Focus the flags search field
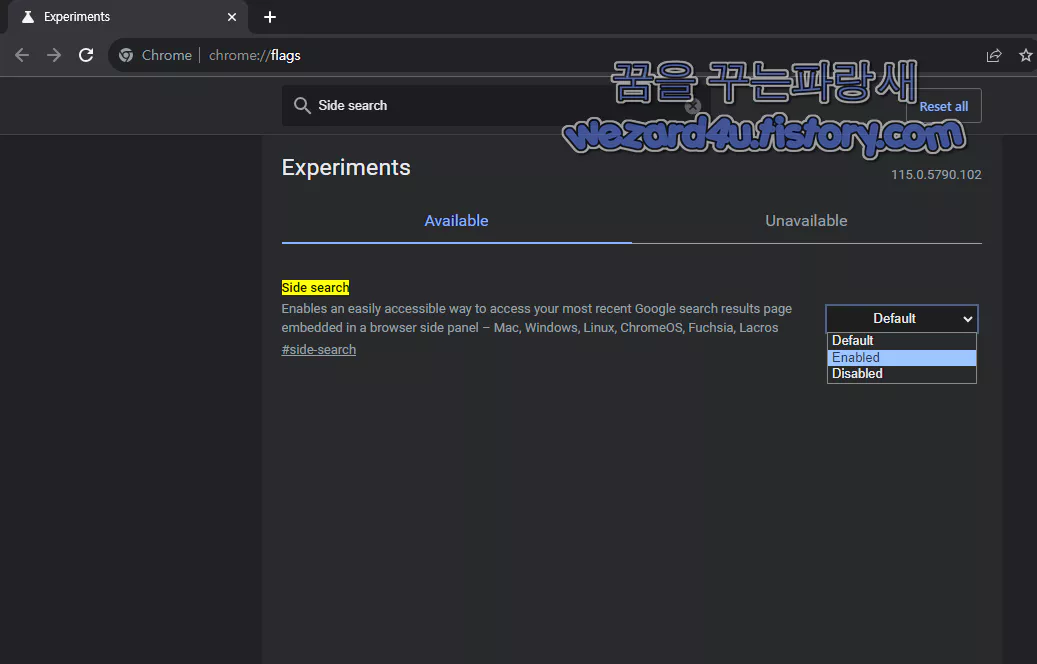 pos(496,106)
